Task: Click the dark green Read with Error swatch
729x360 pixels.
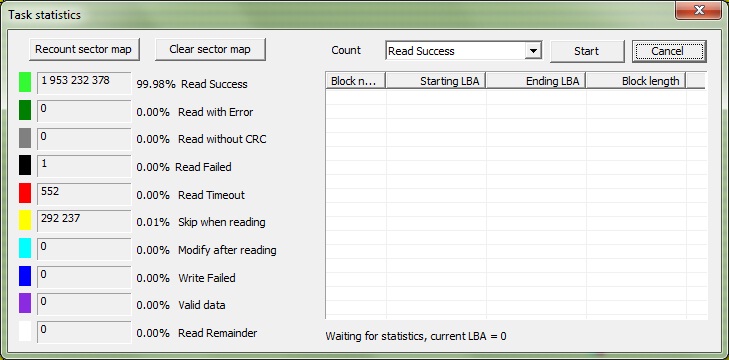Action: (x=25, y=110)
